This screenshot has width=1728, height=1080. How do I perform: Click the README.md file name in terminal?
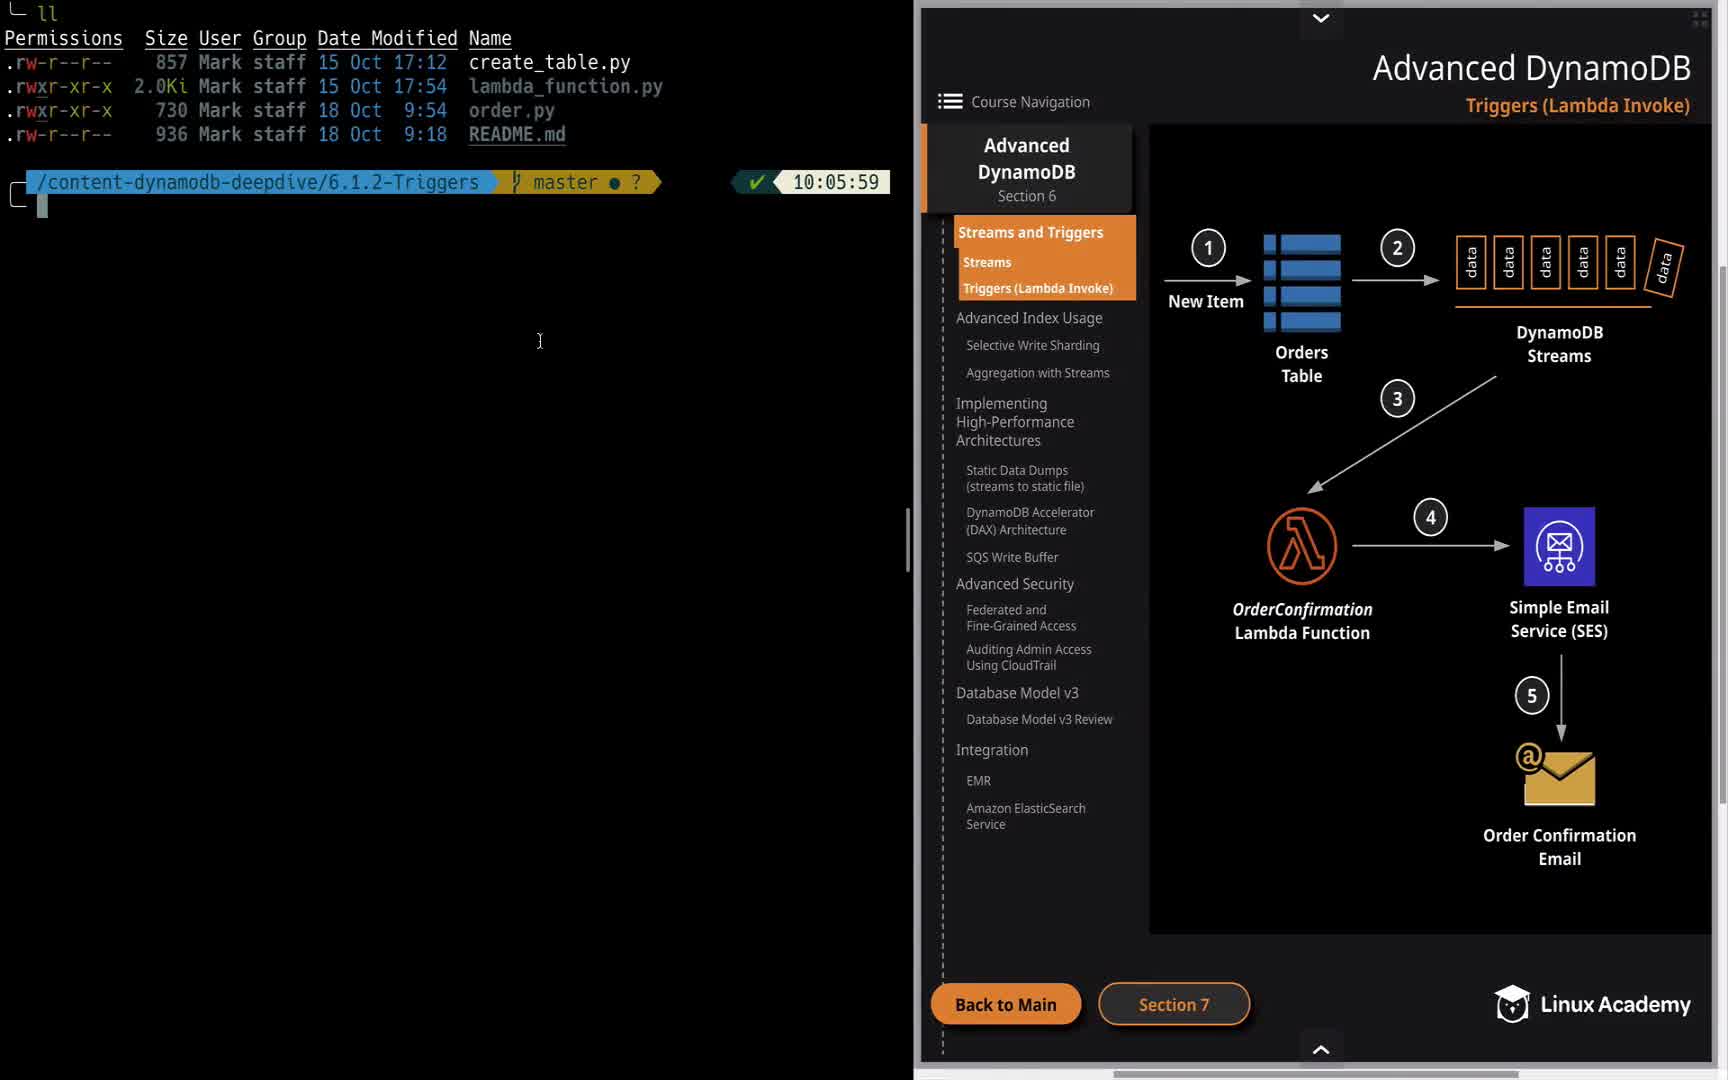517,134
